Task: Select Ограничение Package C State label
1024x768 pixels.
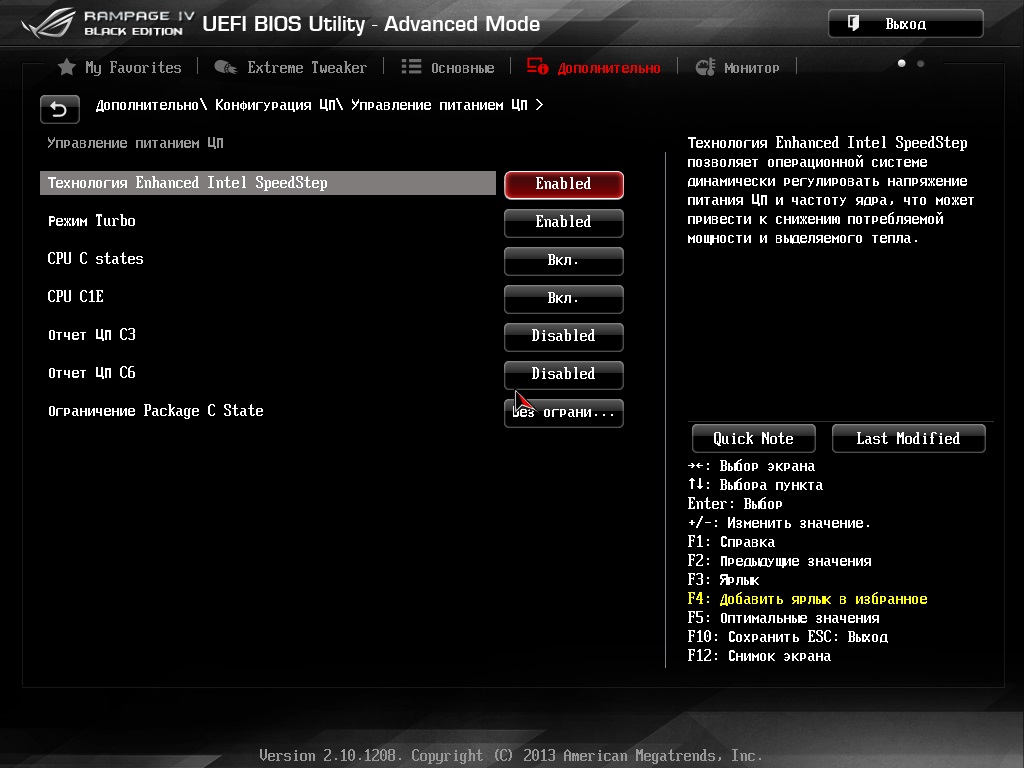Action: click(x=155, y=411)
